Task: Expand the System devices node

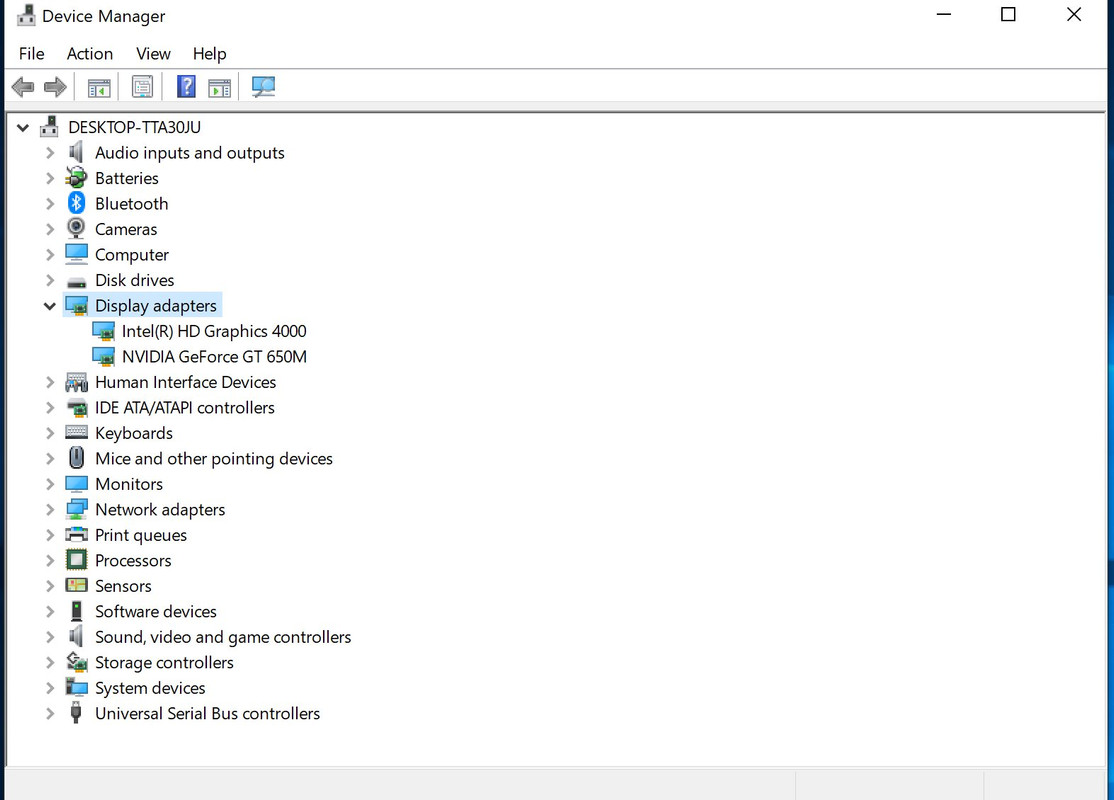Action: click(50, 688)
